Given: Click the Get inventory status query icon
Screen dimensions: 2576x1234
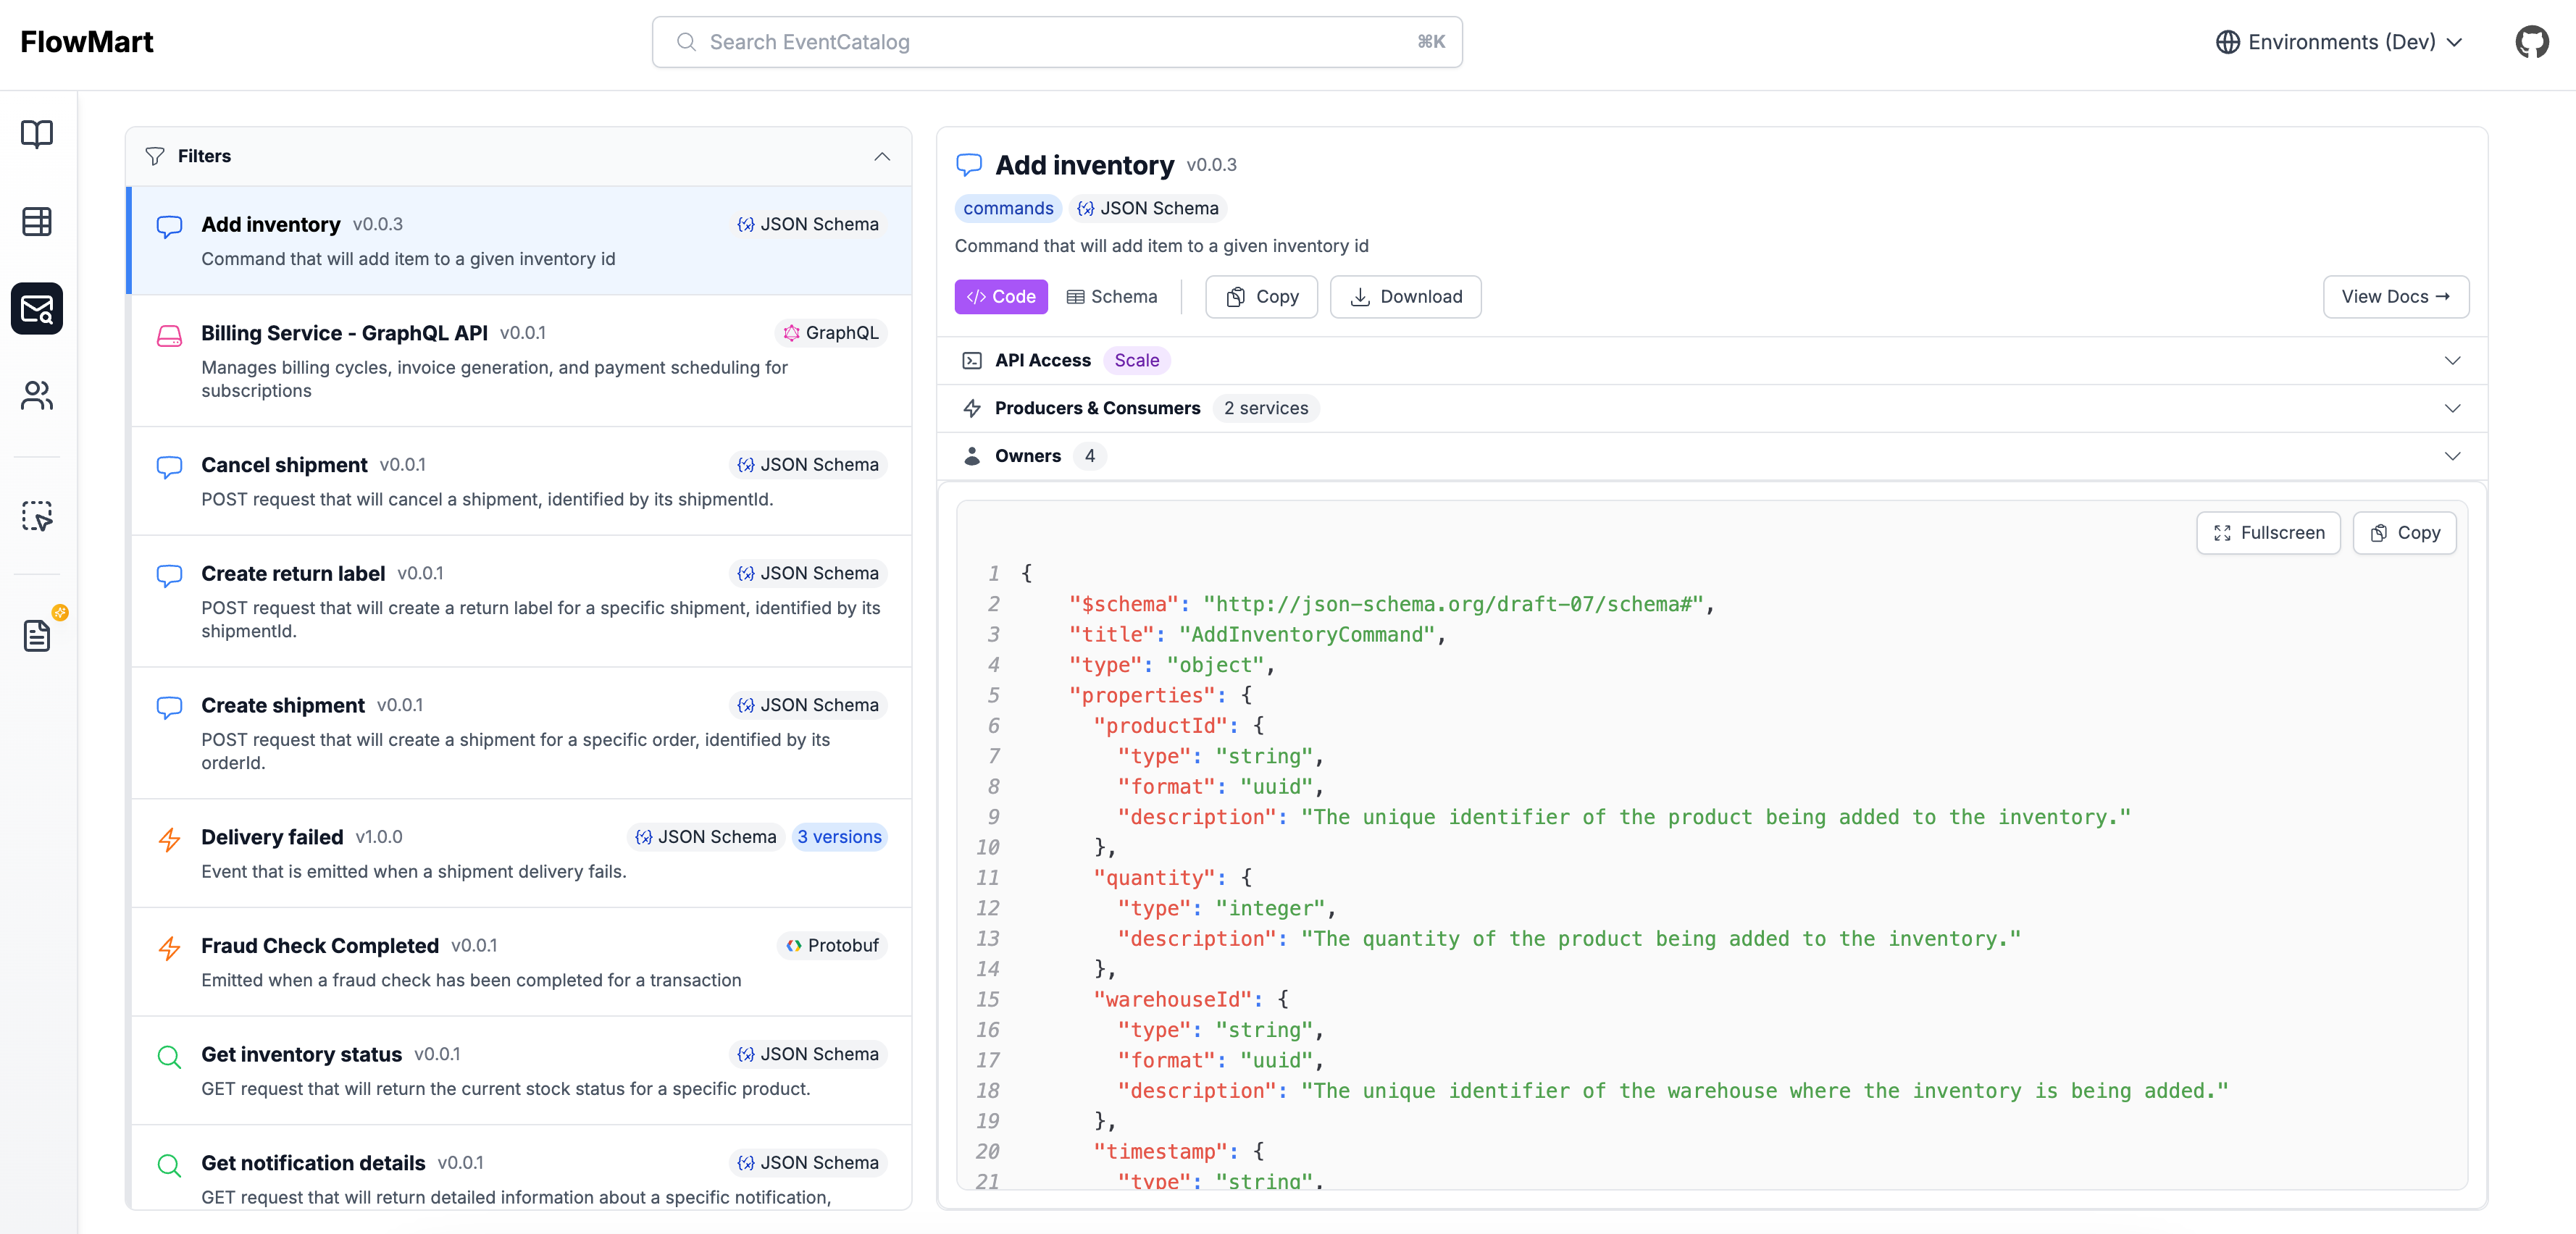Looking at the screenshot, I should pos(169,1057).
